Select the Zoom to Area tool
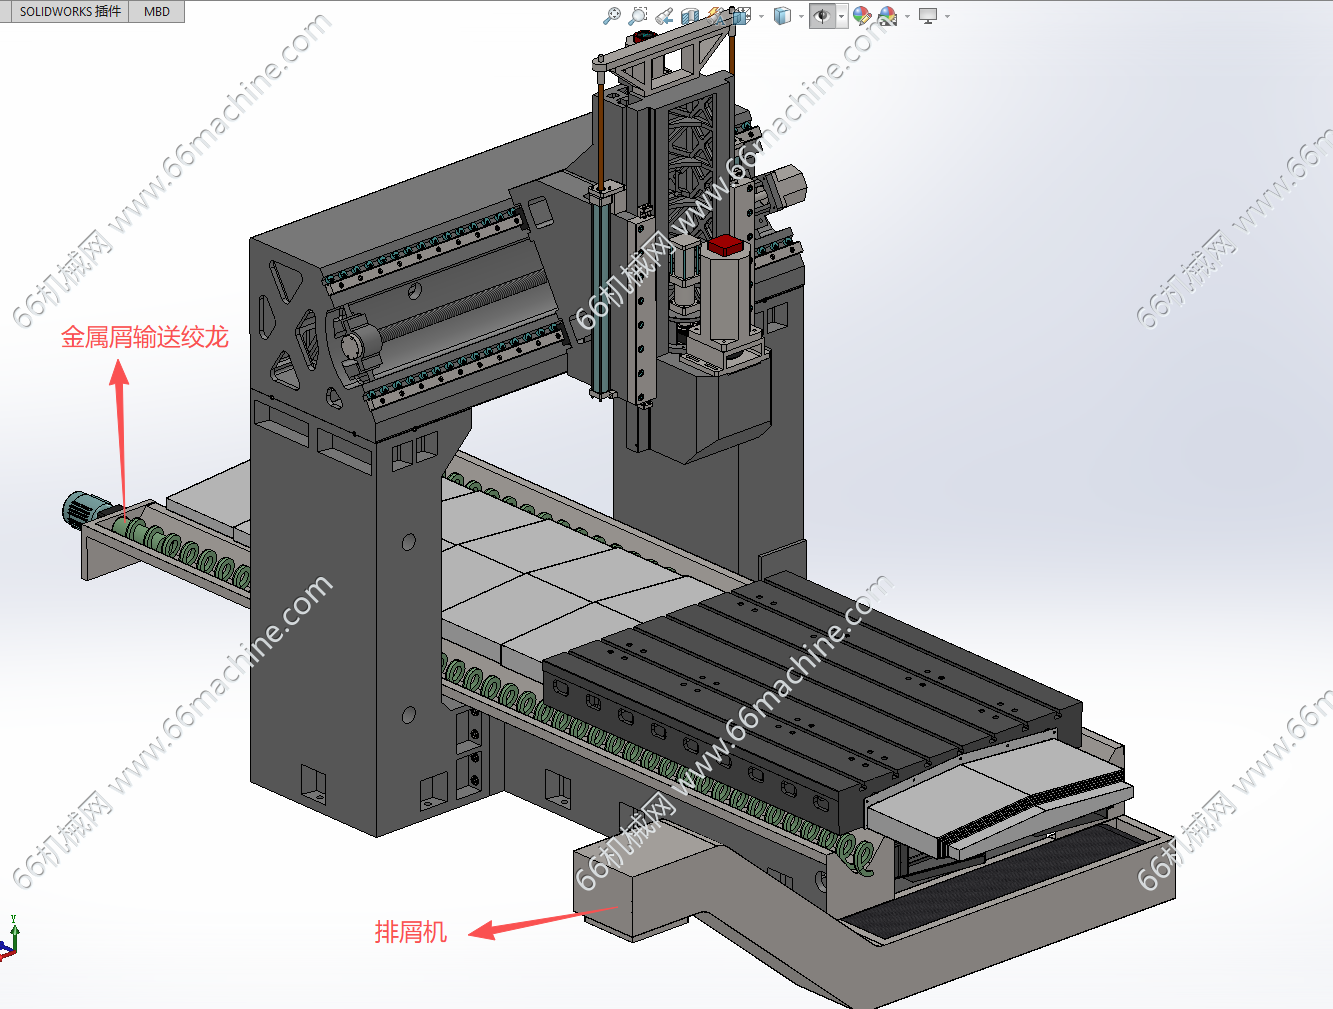Screen dimensions: 1333x1009 [x=637, y=16]
